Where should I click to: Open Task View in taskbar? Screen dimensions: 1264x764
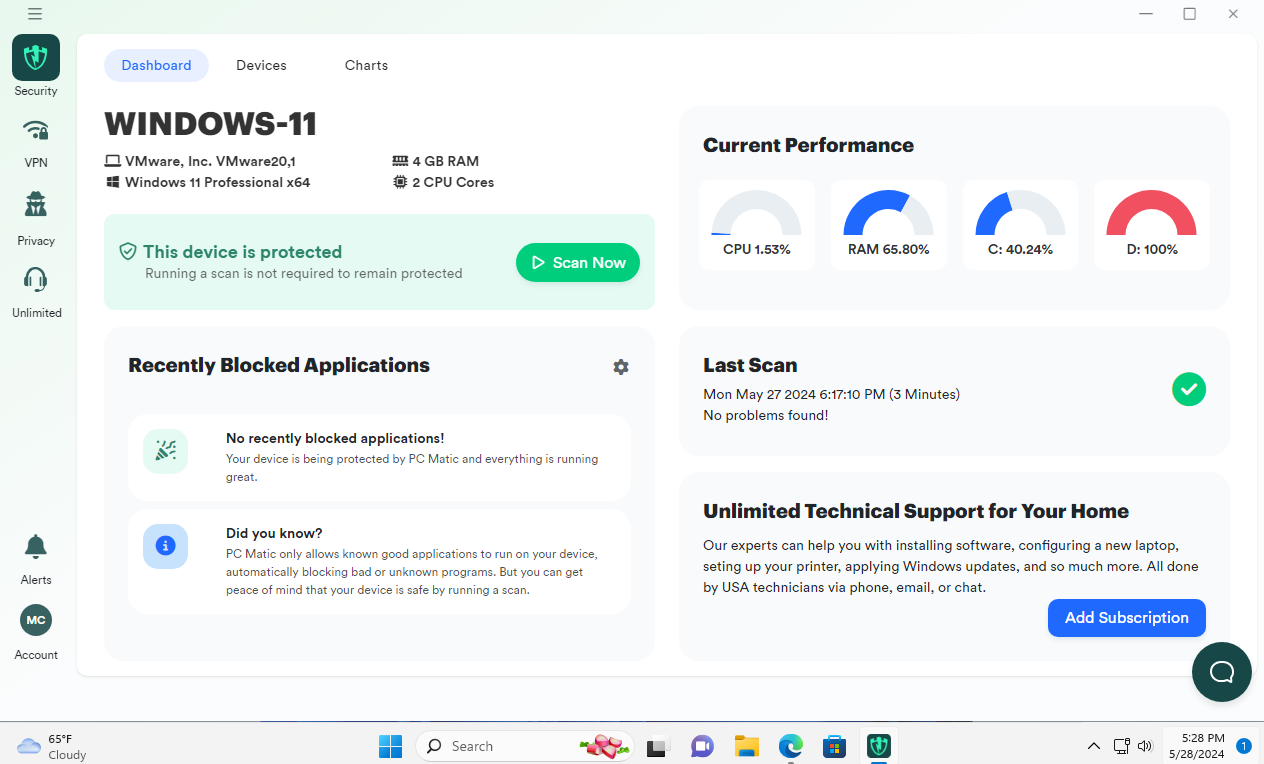coord(657,746)
